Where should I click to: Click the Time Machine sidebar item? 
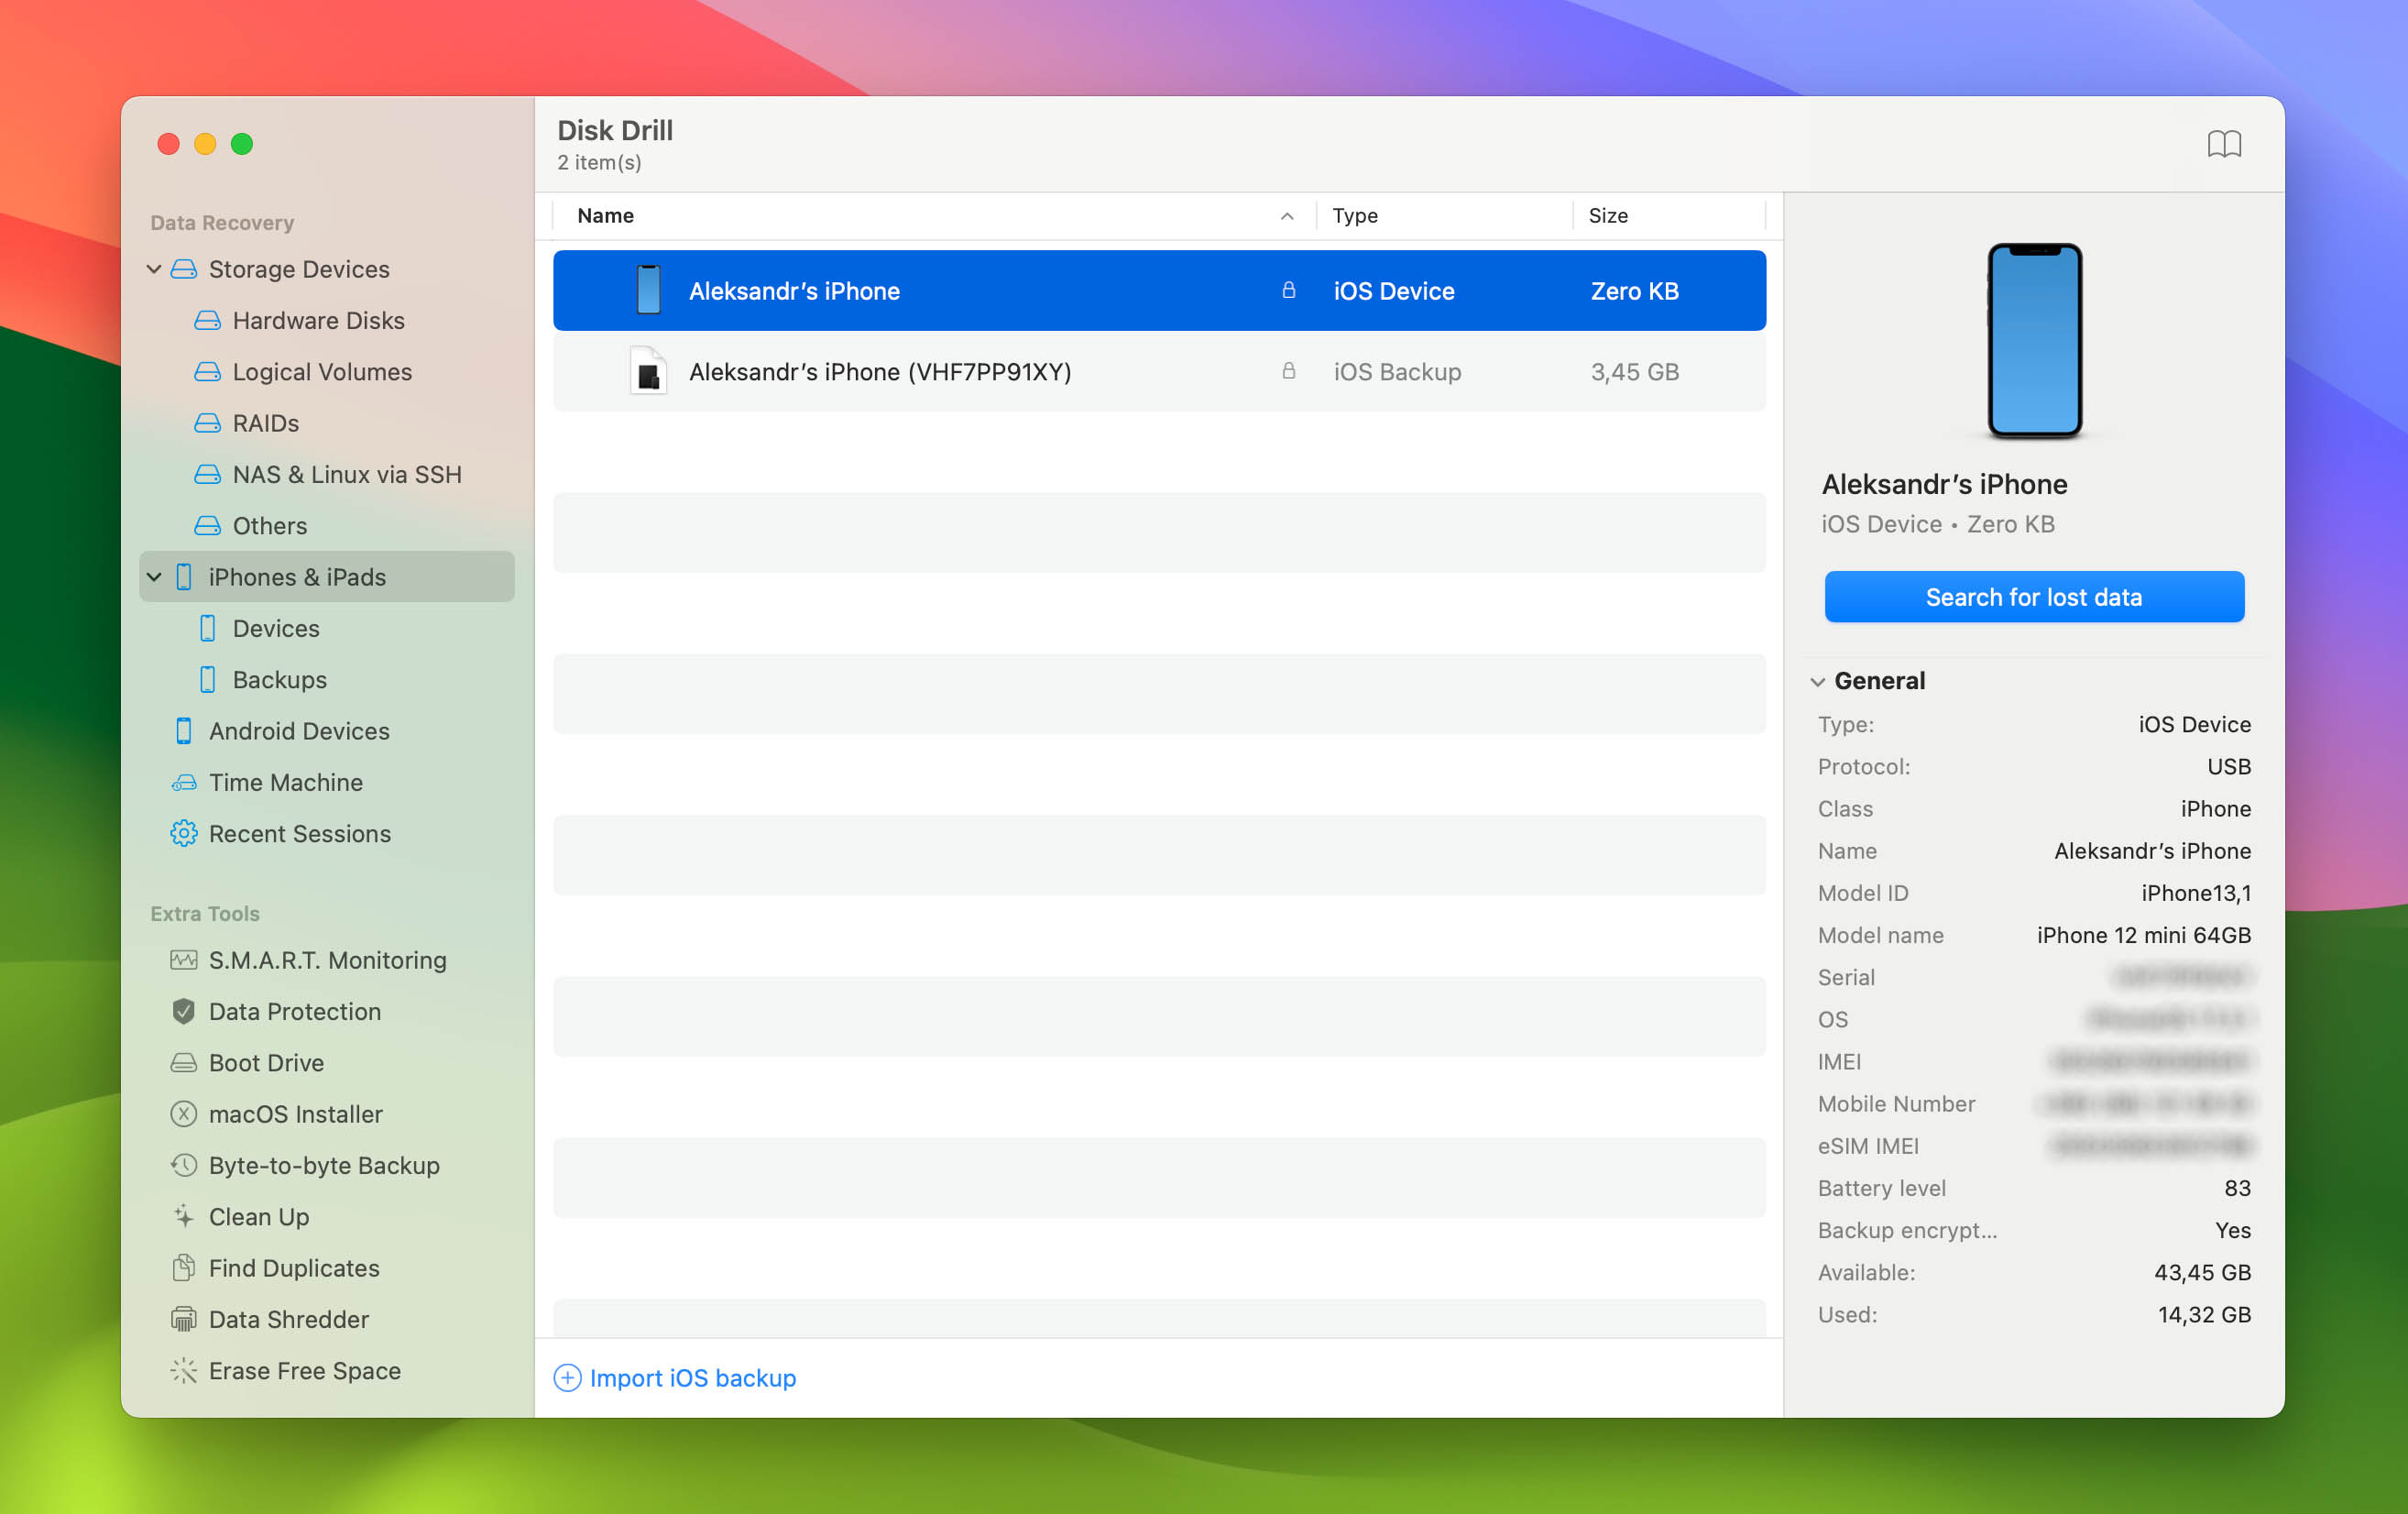[286, 782]
